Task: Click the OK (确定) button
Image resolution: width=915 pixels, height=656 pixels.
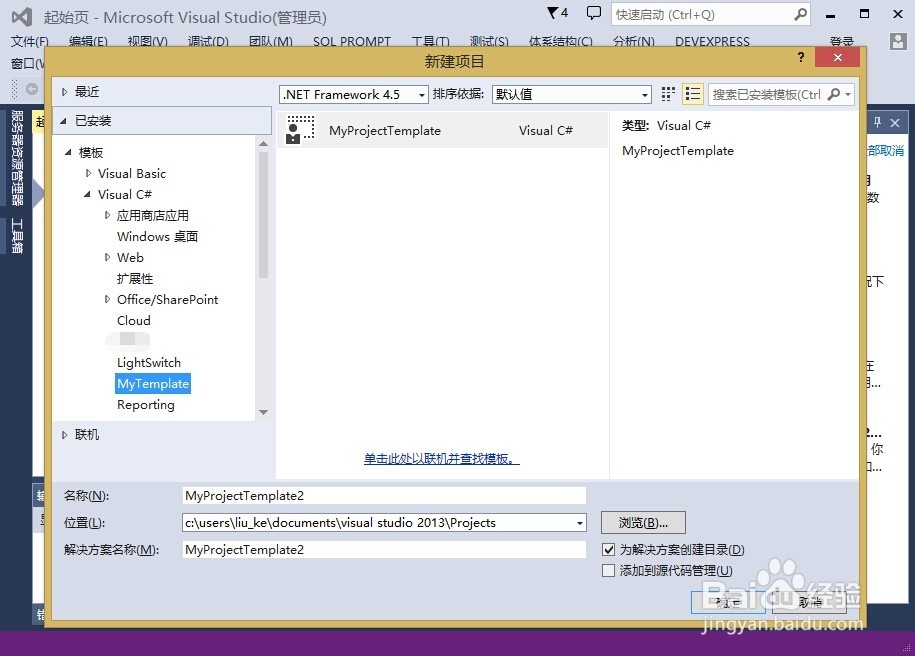Action: 728,602
